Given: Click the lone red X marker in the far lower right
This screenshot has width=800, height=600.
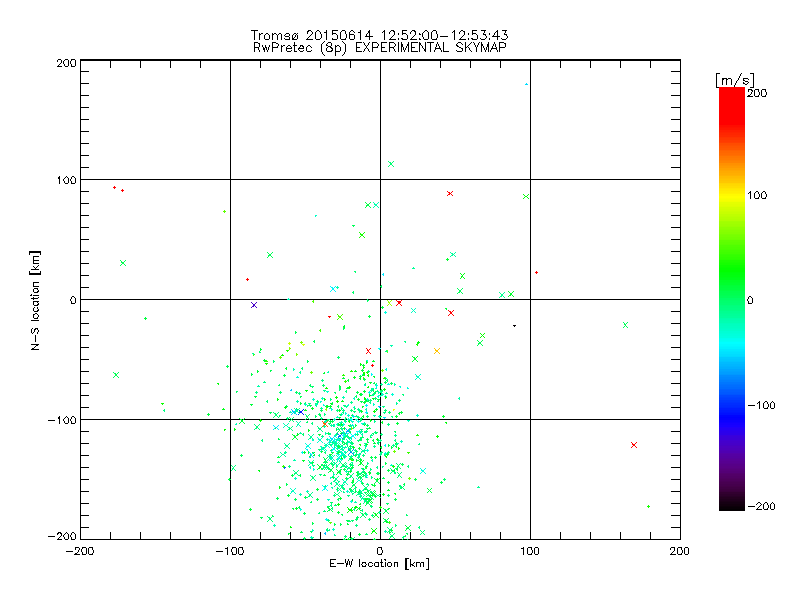Looking at the screenshot, I should pyautogui.click(x=634, y=445).
